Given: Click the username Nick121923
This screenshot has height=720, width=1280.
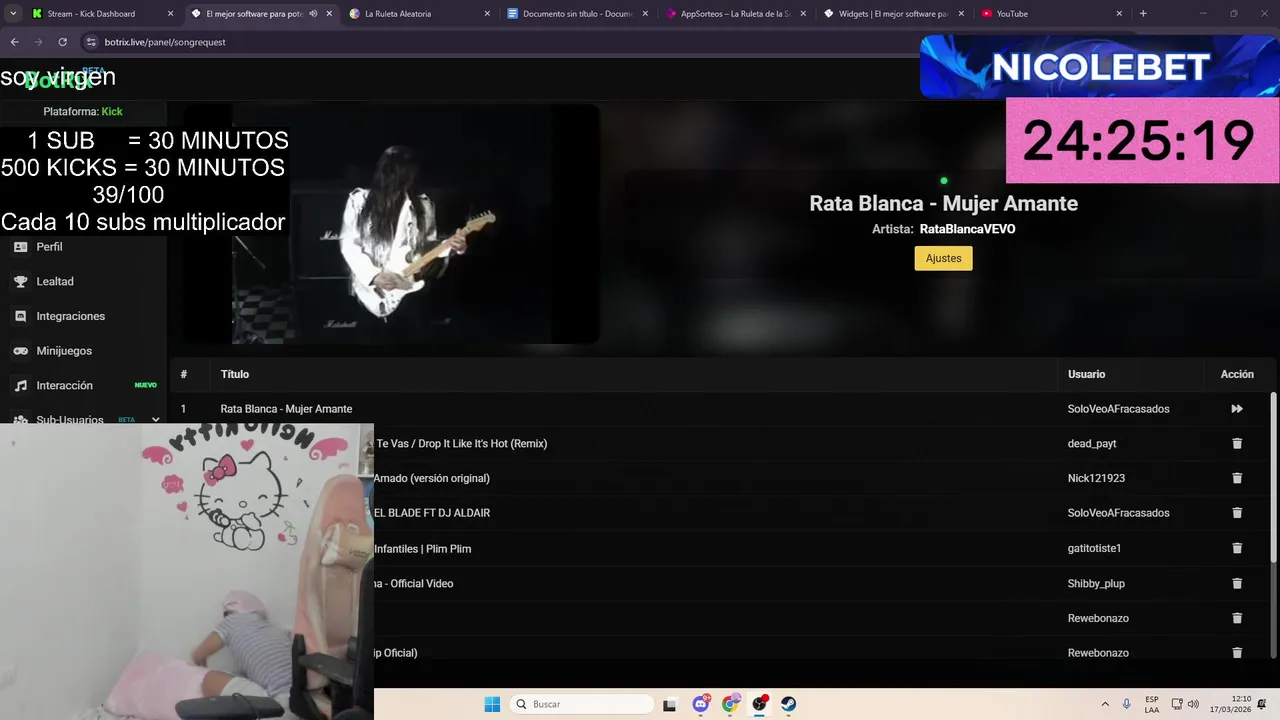Looking at the screenshot, I should 1096,478.
